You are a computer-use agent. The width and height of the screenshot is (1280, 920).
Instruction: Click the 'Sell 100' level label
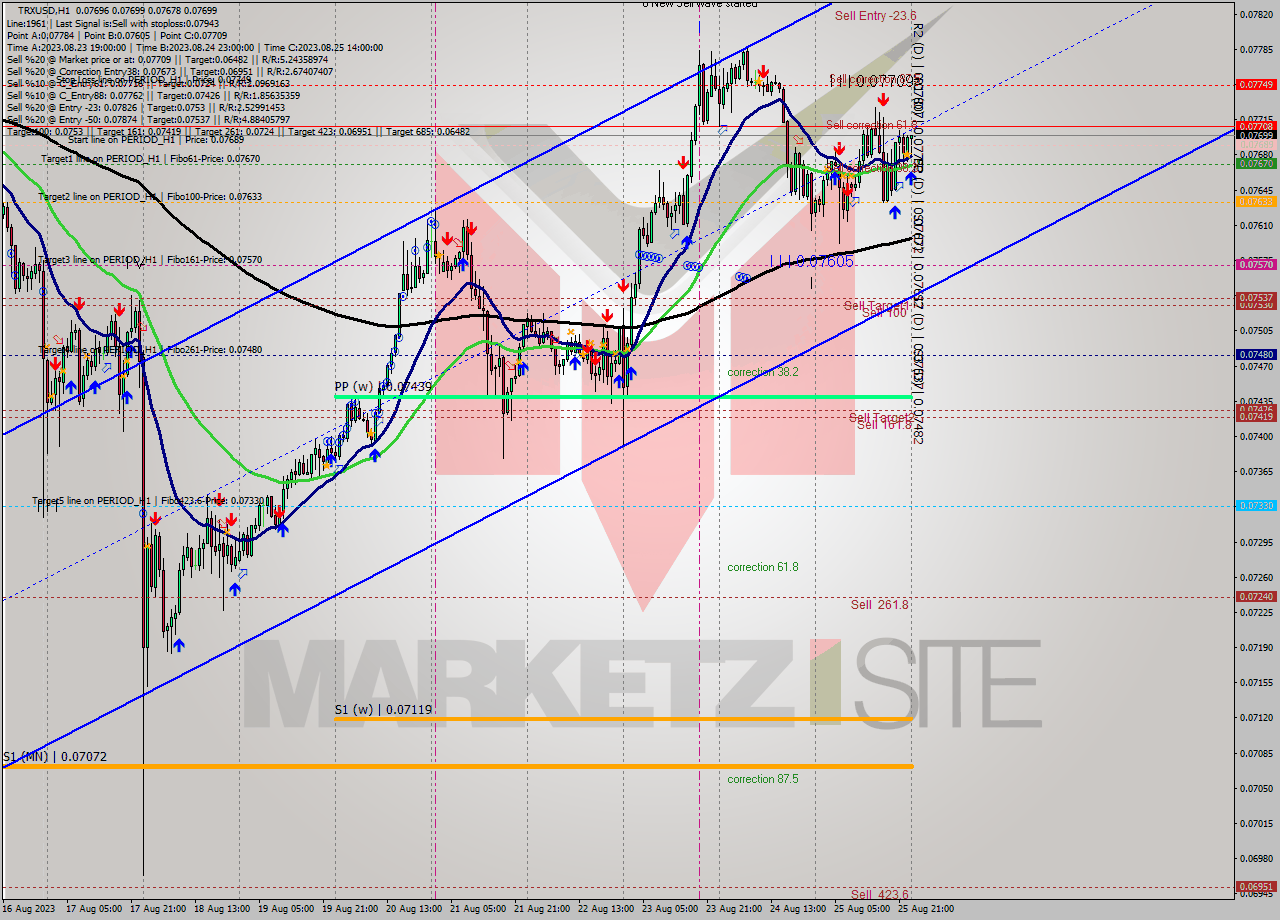pyautogui.click(x=884, y=313)
